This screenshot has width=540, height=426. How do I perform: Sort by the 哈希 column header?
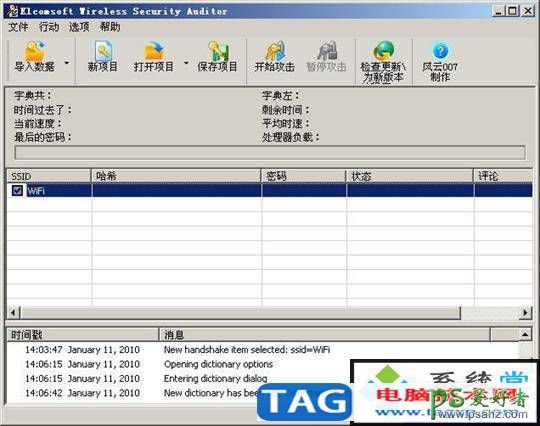tap(176, 176)
